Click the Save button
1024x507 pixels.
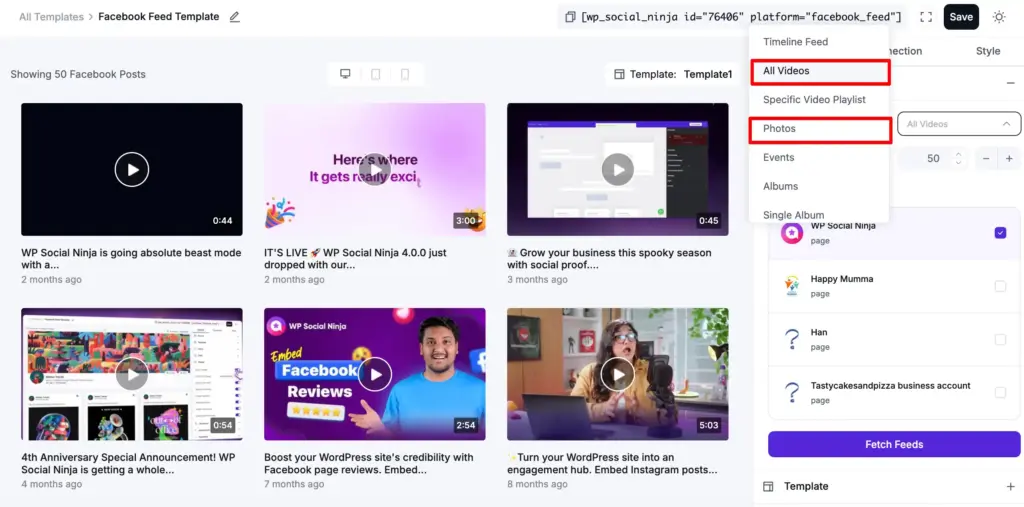pos(961,17)
